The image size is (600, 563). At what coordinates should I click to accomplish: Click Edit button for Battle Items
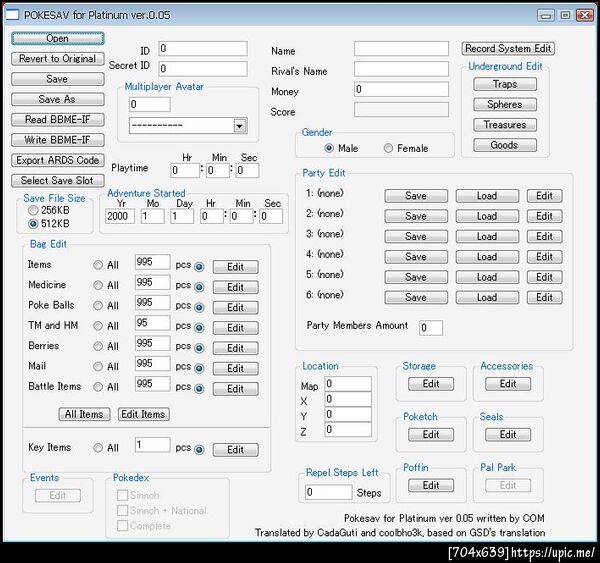235,388
